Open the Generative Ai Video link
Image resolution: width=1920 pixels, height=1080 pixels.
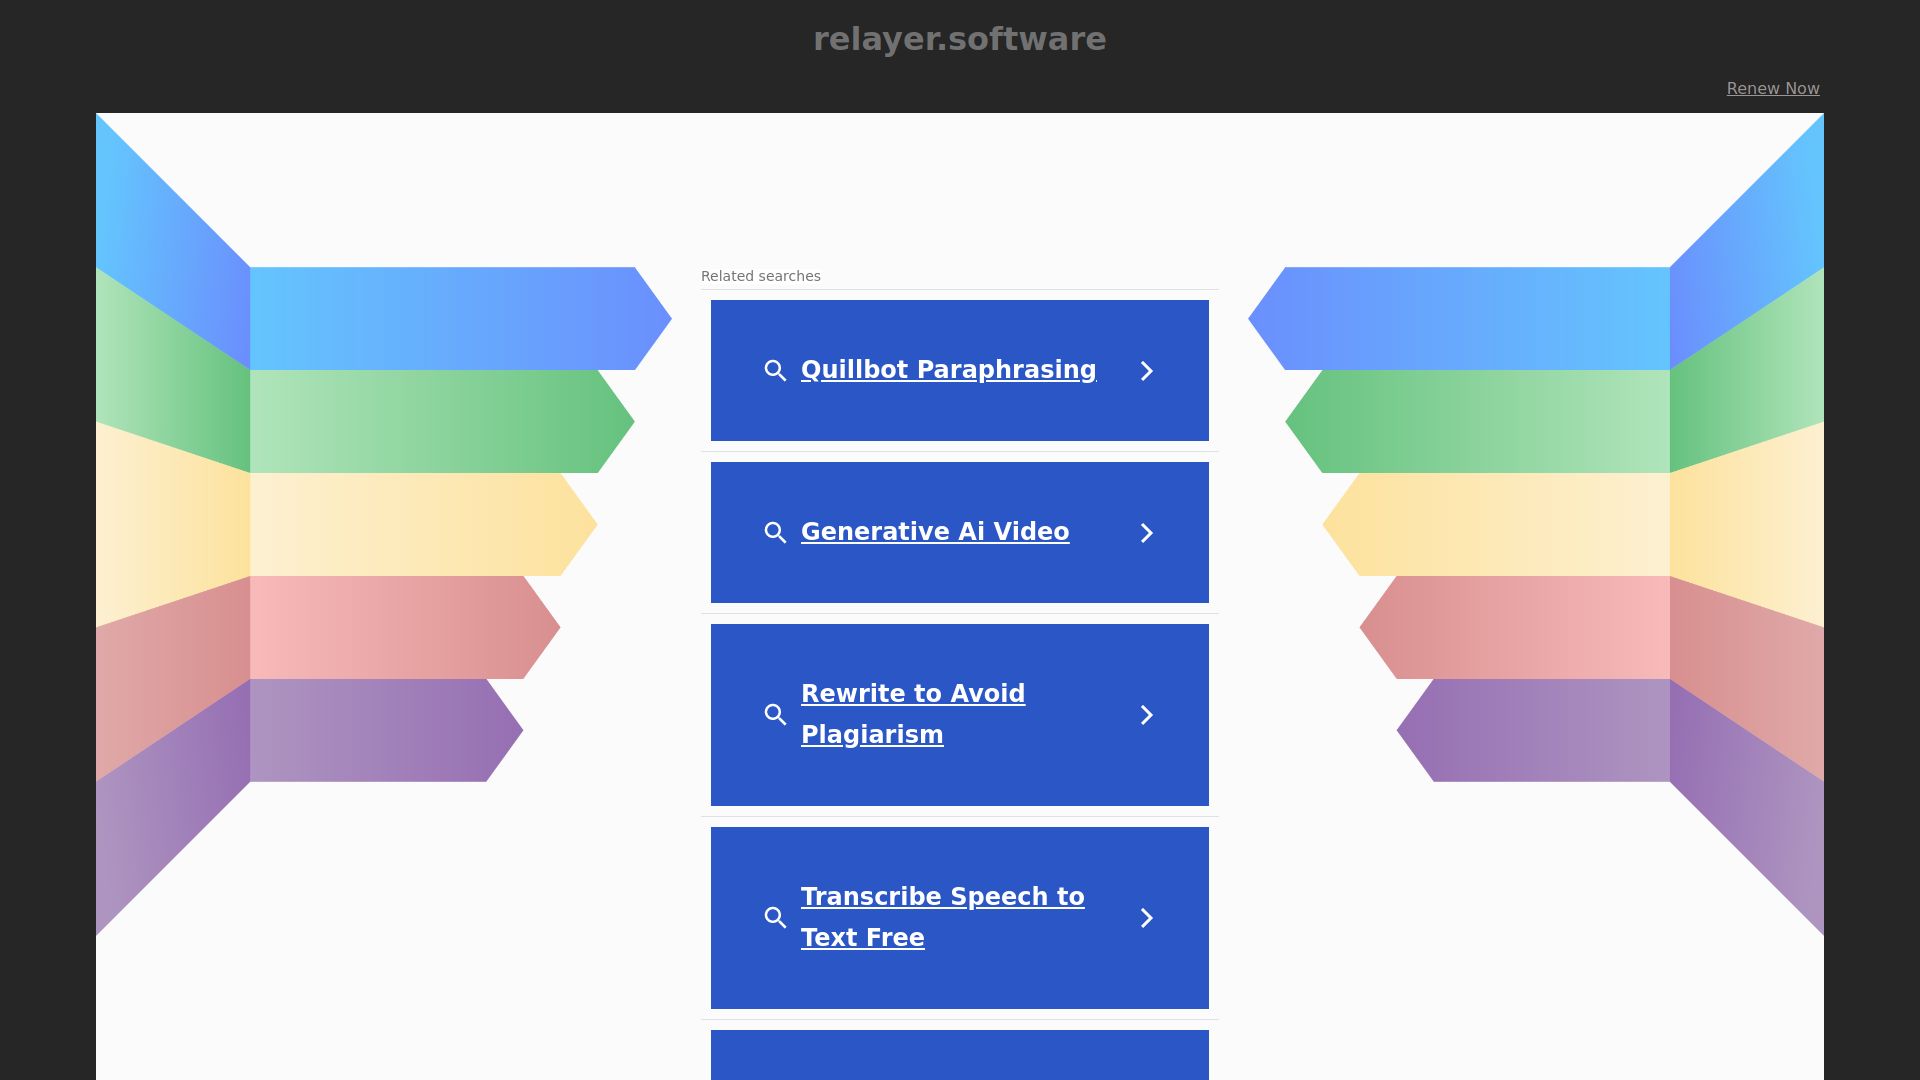935,532
